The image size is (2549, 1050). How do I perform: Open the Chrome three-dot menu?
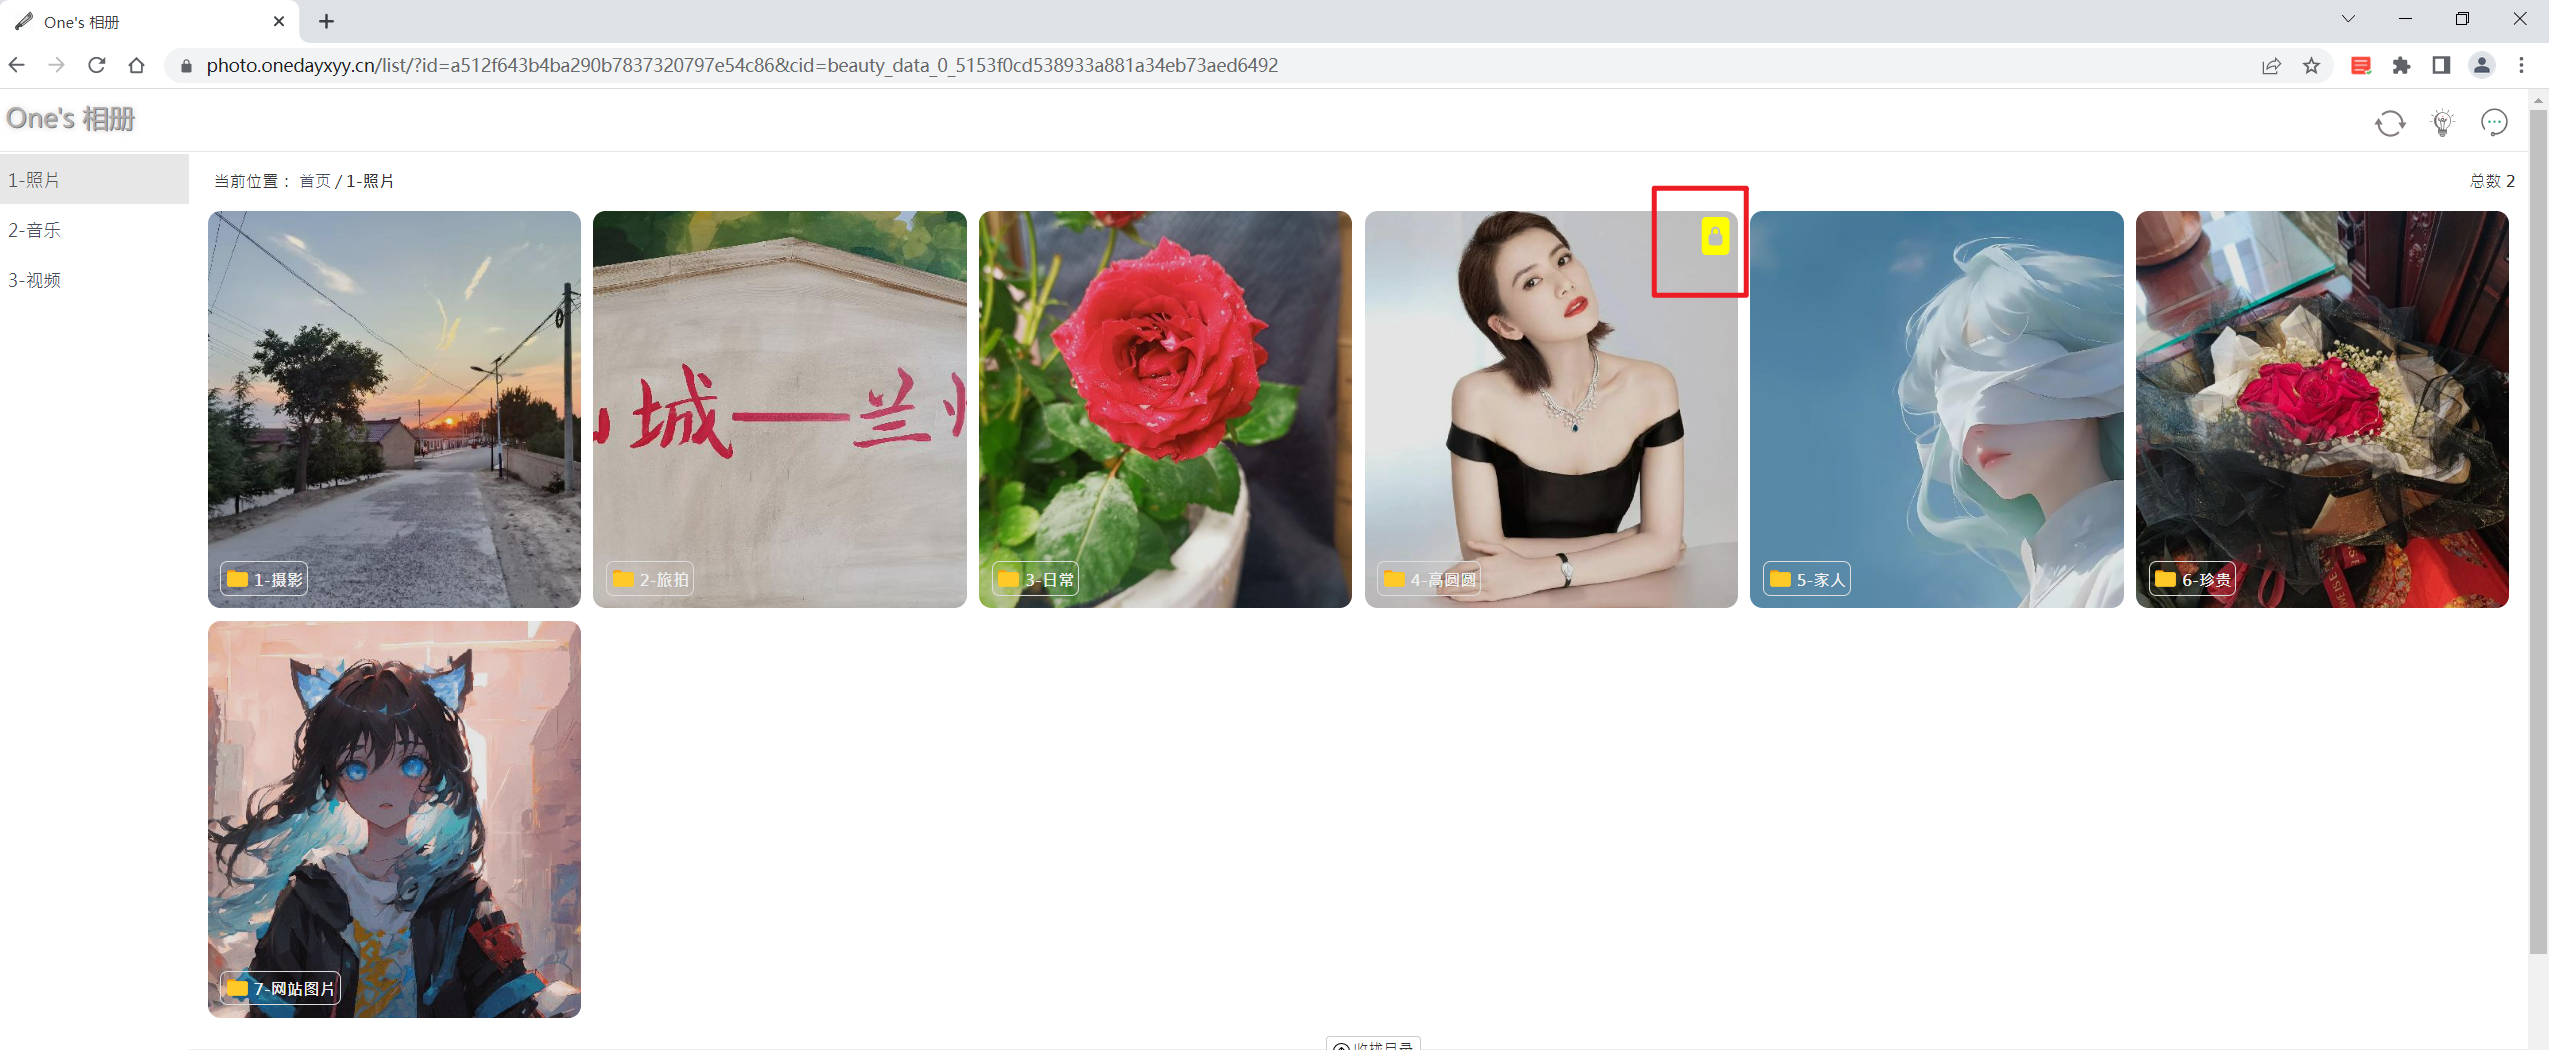click(x=2521, y=65)
